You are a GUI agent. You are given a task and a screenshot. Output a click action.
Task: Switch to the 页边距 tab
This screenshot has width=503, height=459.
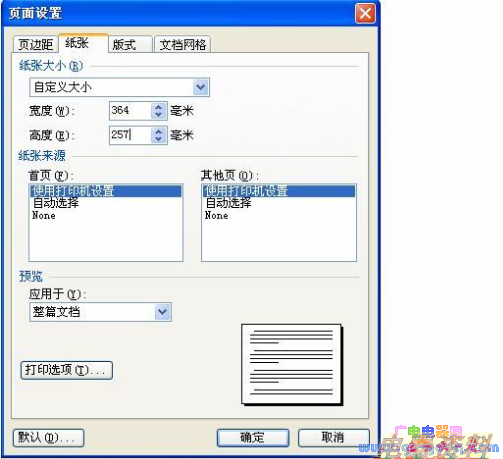35,44
